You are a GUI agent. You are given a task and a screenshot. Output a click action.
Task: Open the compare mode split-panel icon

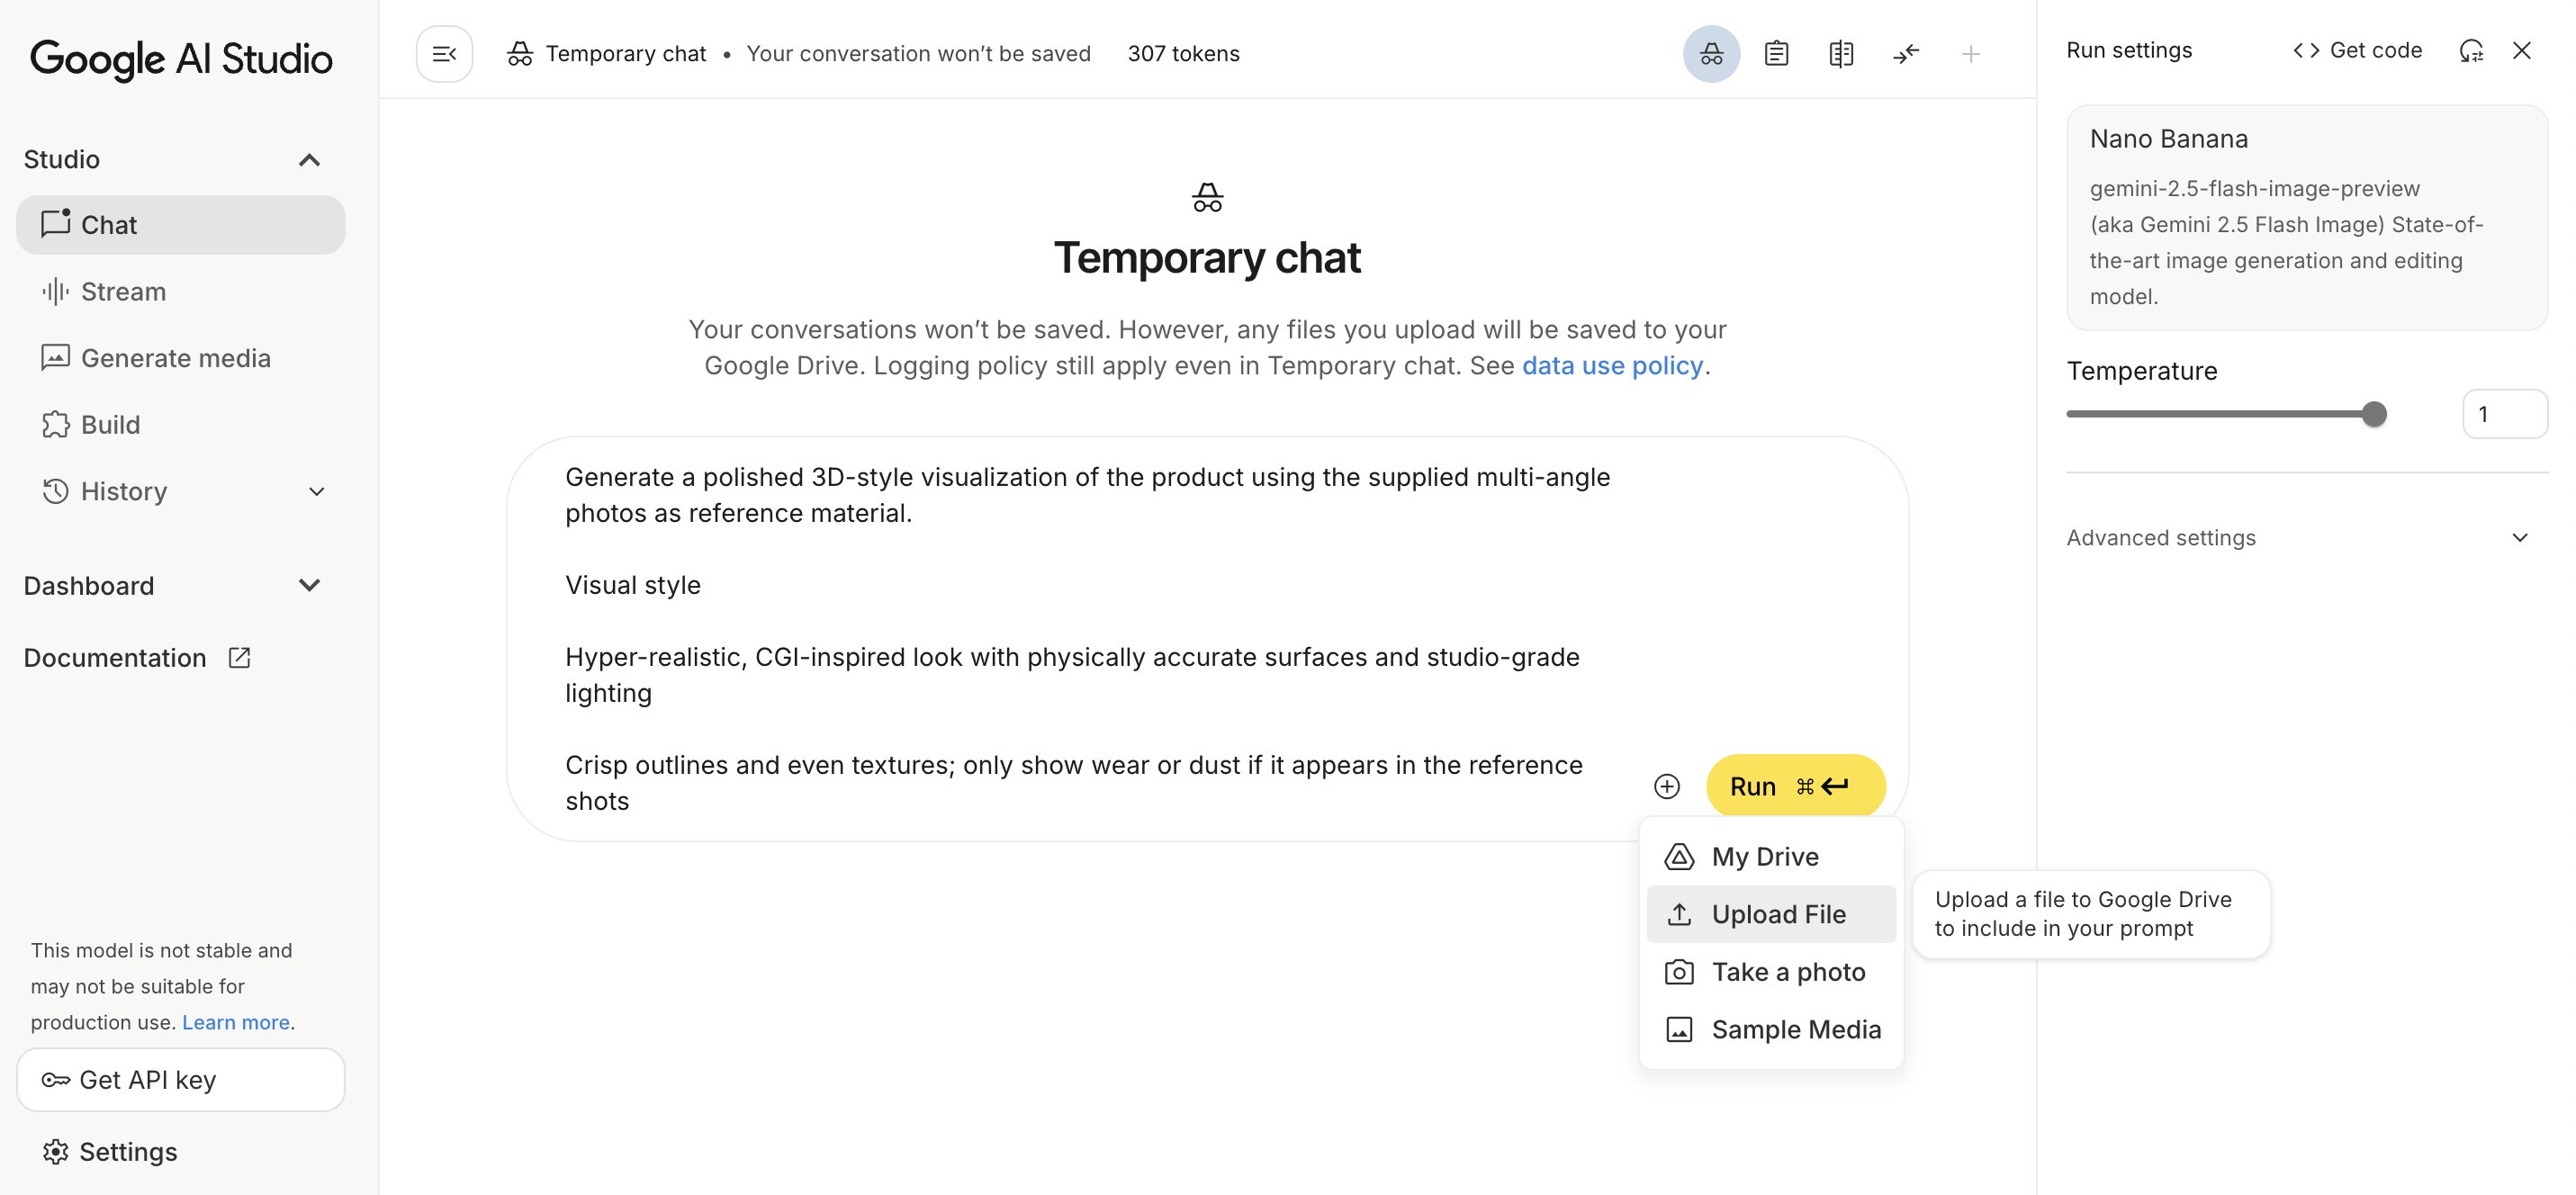1841,54
